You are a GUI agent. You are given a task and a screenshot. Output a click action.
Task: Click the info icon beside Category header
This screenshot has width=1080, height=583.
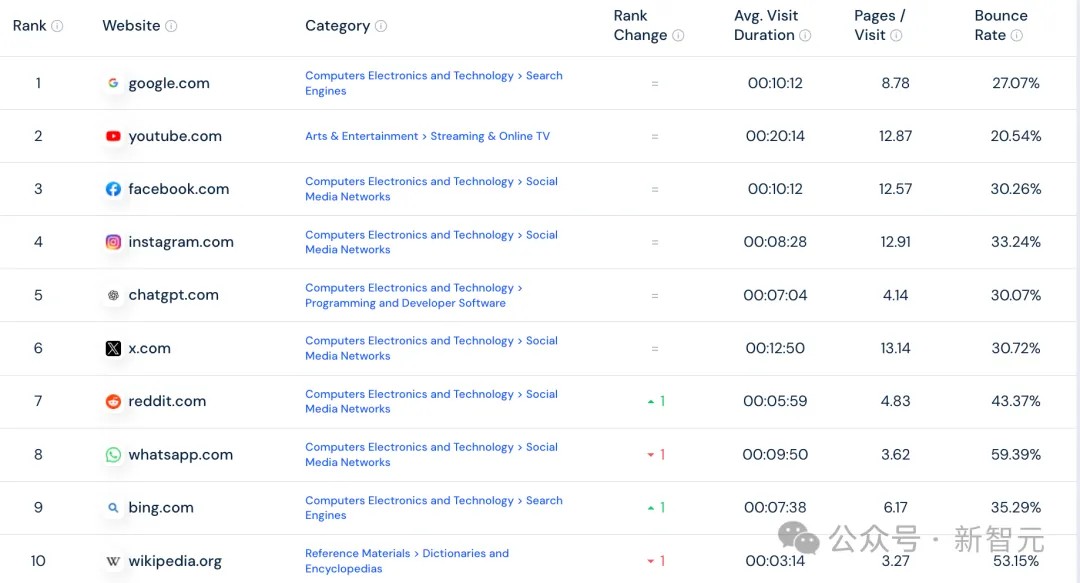(381, 25)
